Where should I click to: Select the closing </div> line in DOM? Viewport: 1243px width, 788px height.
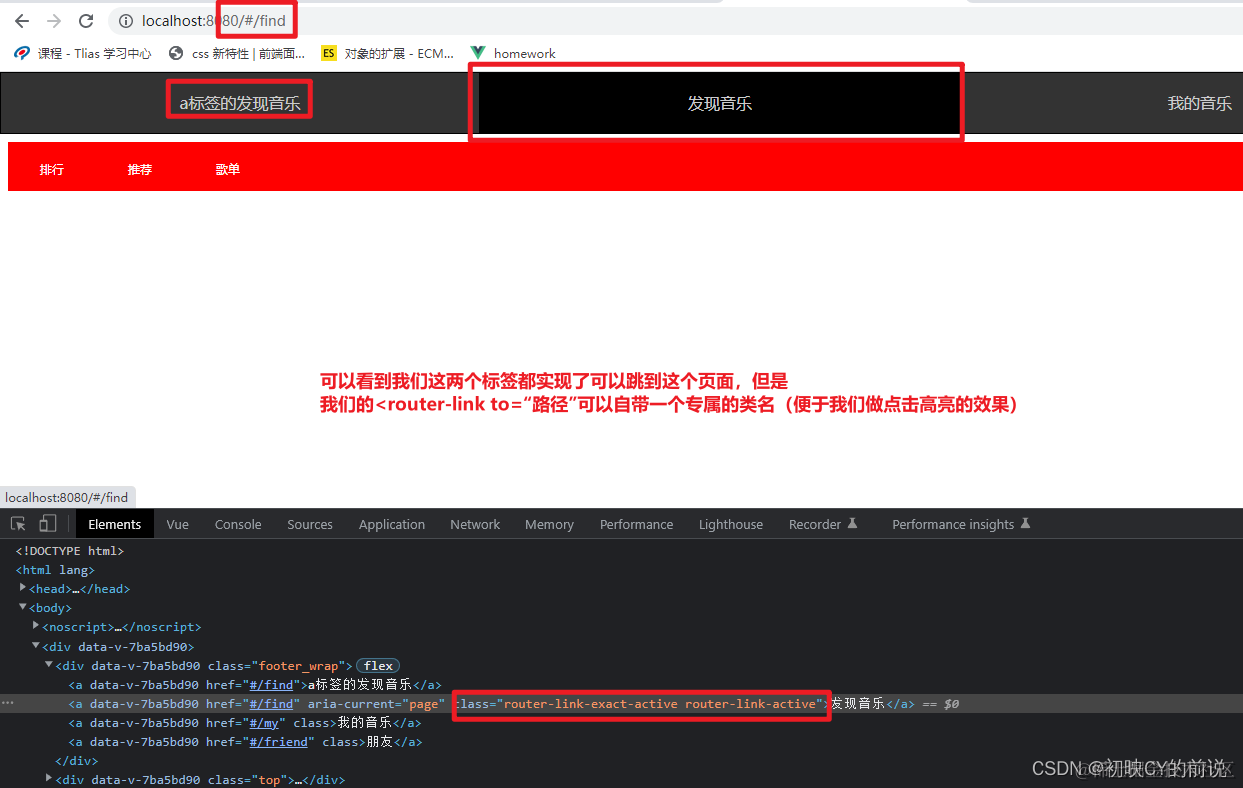(x=75, y=761)
